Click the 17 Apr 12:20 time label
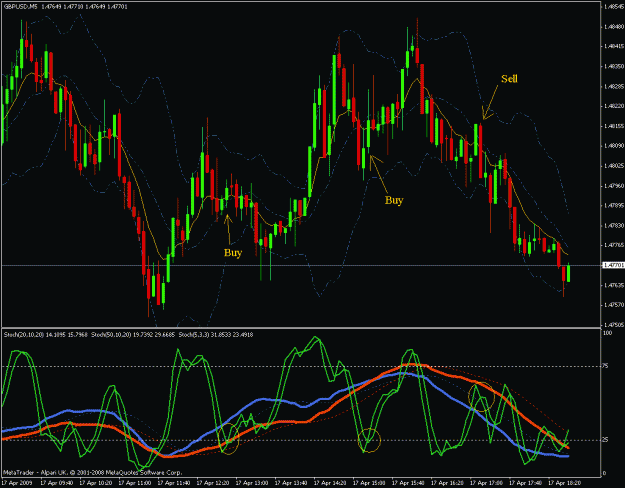 [212, 483]
